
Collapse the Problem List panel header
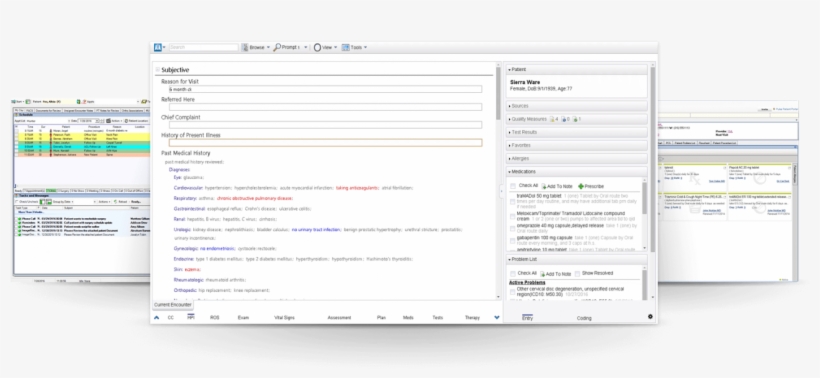576,259
